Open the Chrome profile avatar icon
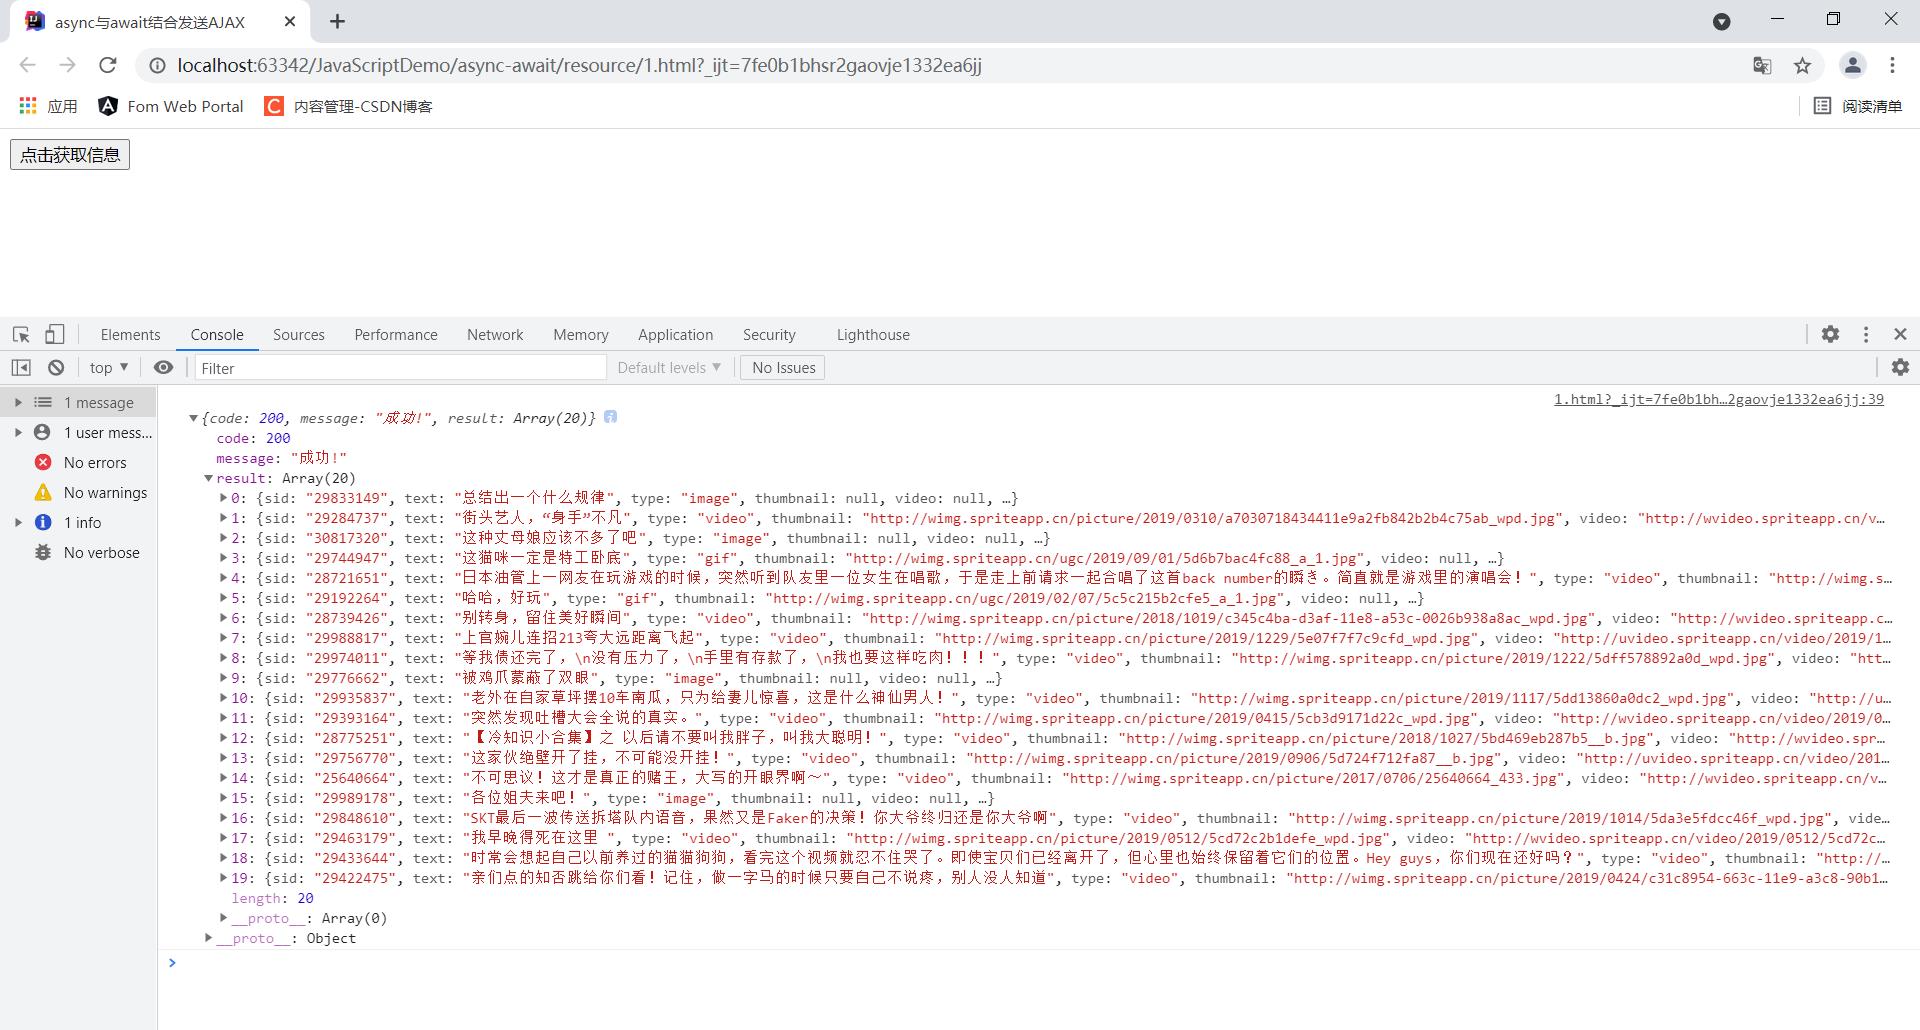Image resolution: width=1920 pixels, height=1030 pixels. click(x=1853, y=65)
